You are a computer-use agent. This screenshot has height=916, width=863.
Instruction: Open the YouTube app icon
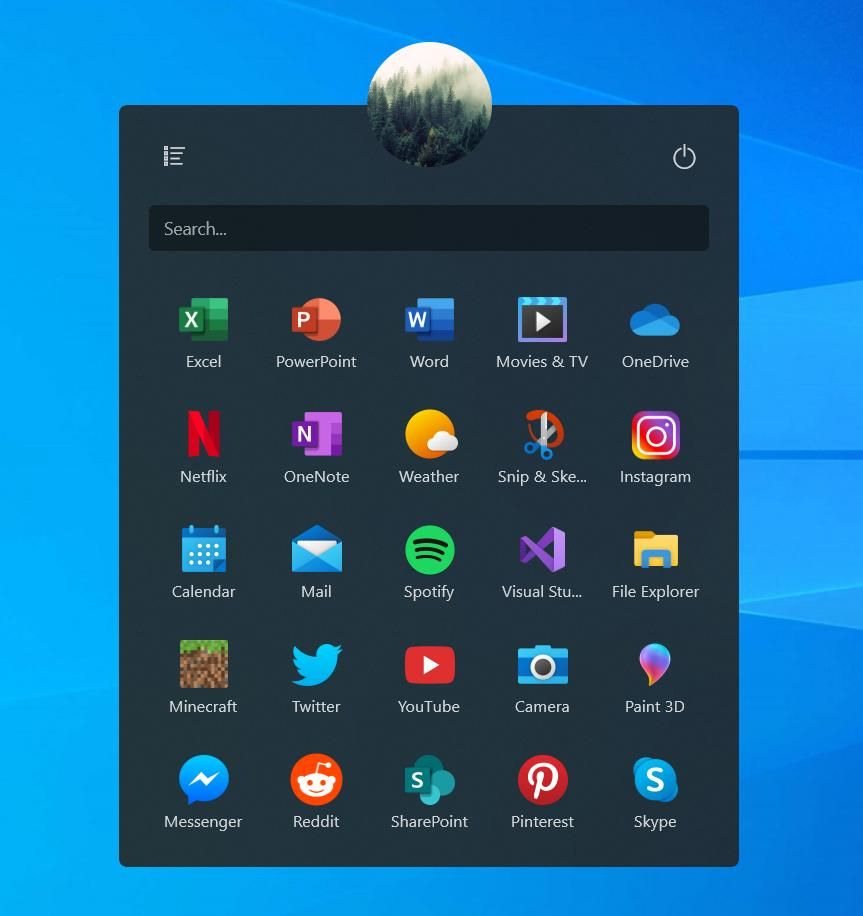point(429,665)
